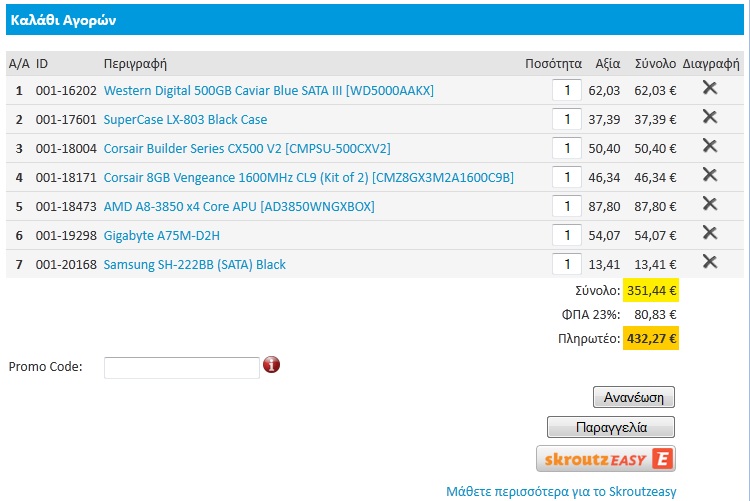Click the orange 432,27 € payable amount
The height and width of the screenshot is (501, 750).
coord(651,339)
